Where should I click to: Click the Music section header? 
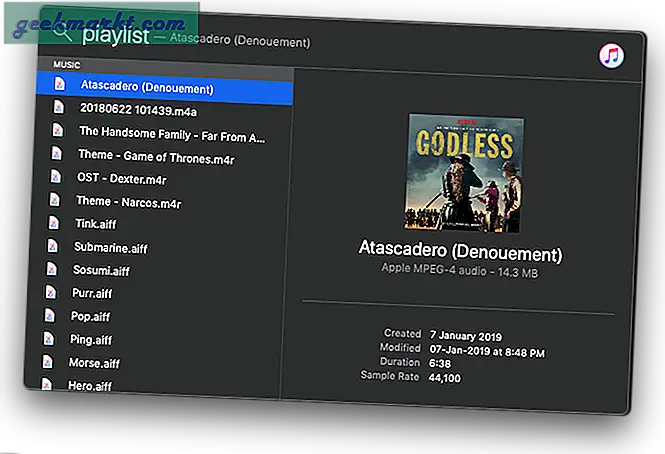click(68, 64)
